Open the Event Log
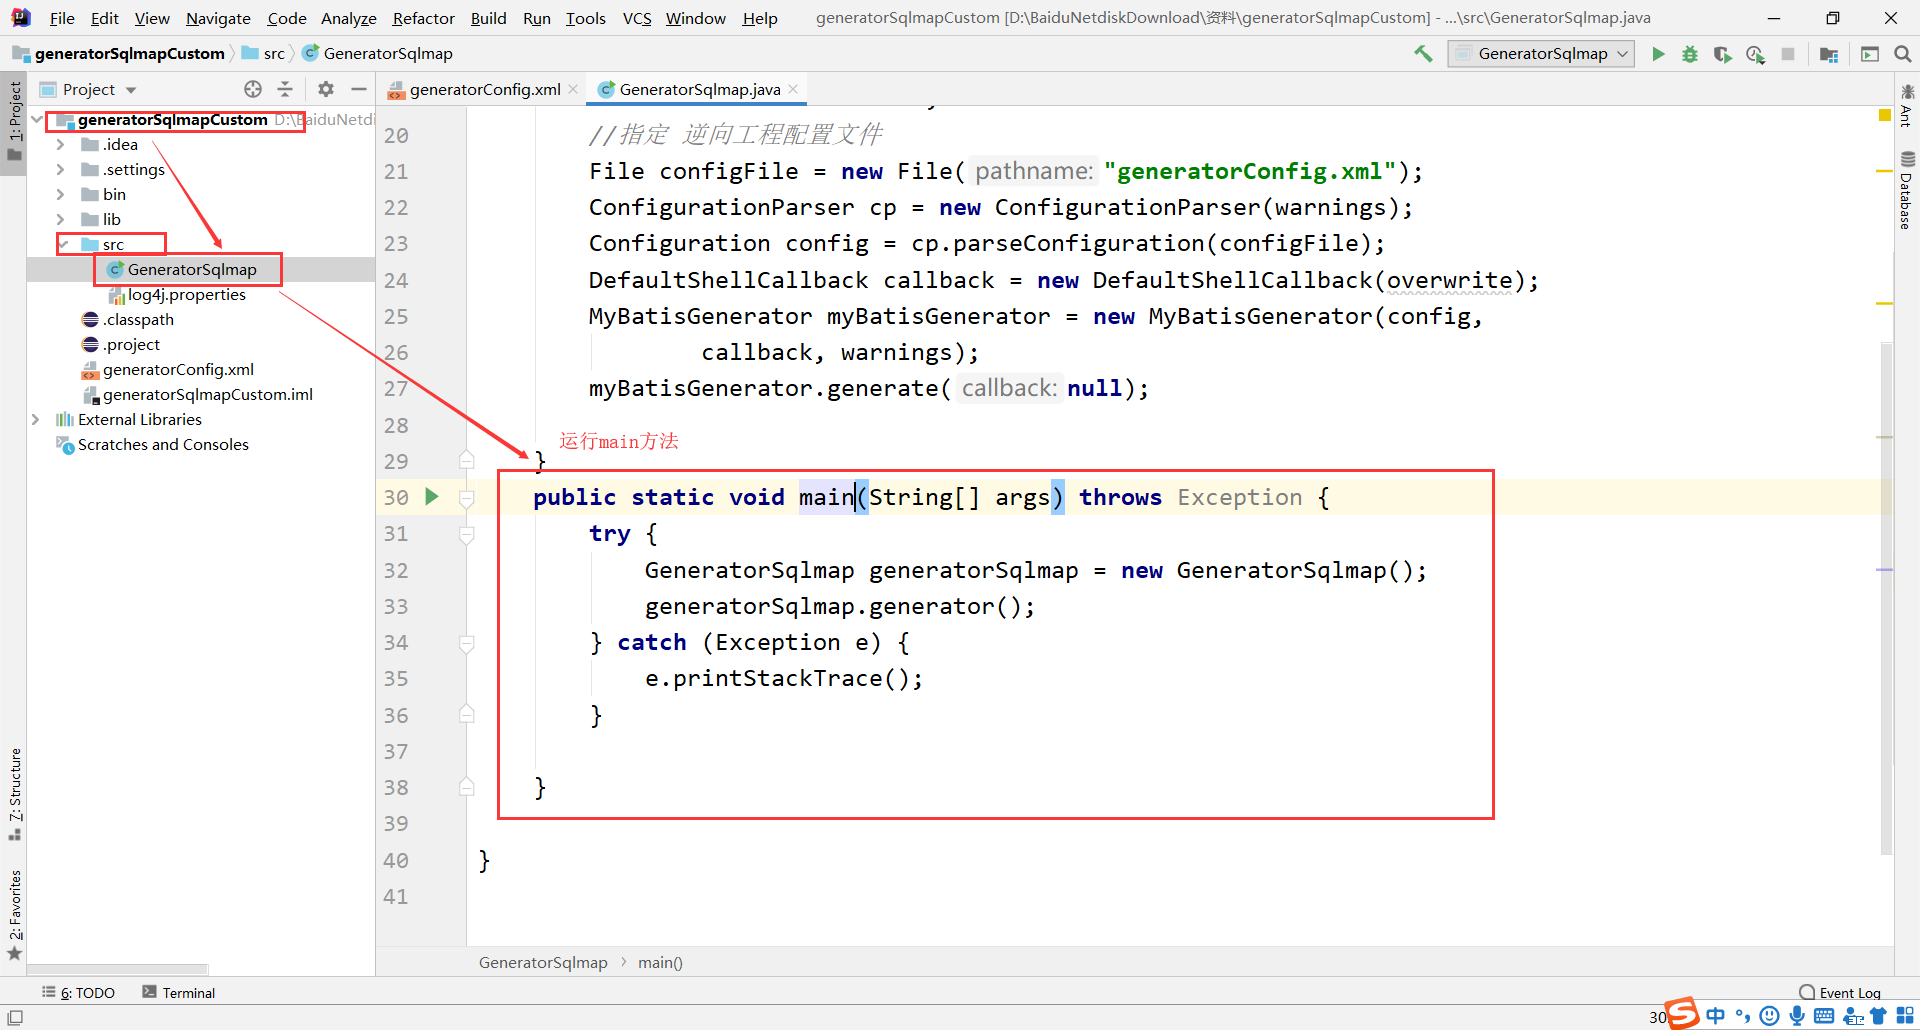This screenshot has height=1030, width=1920. 1840,992
